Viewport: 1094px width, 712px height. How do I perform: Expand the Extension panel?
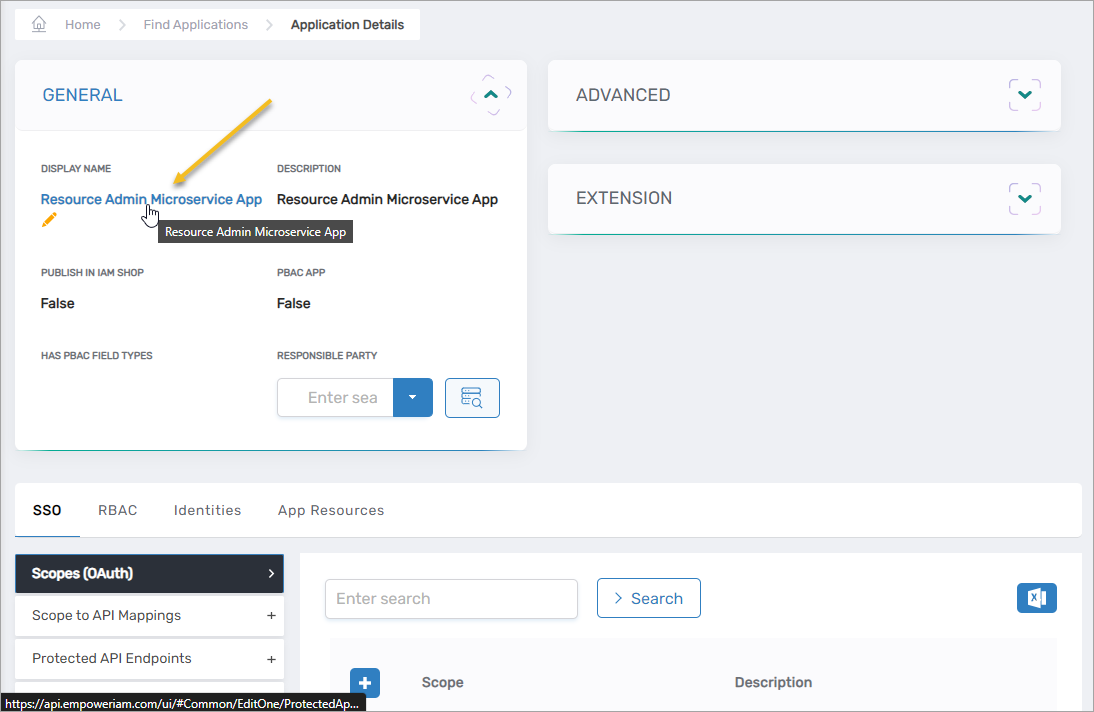click(x=1024, y=198)
